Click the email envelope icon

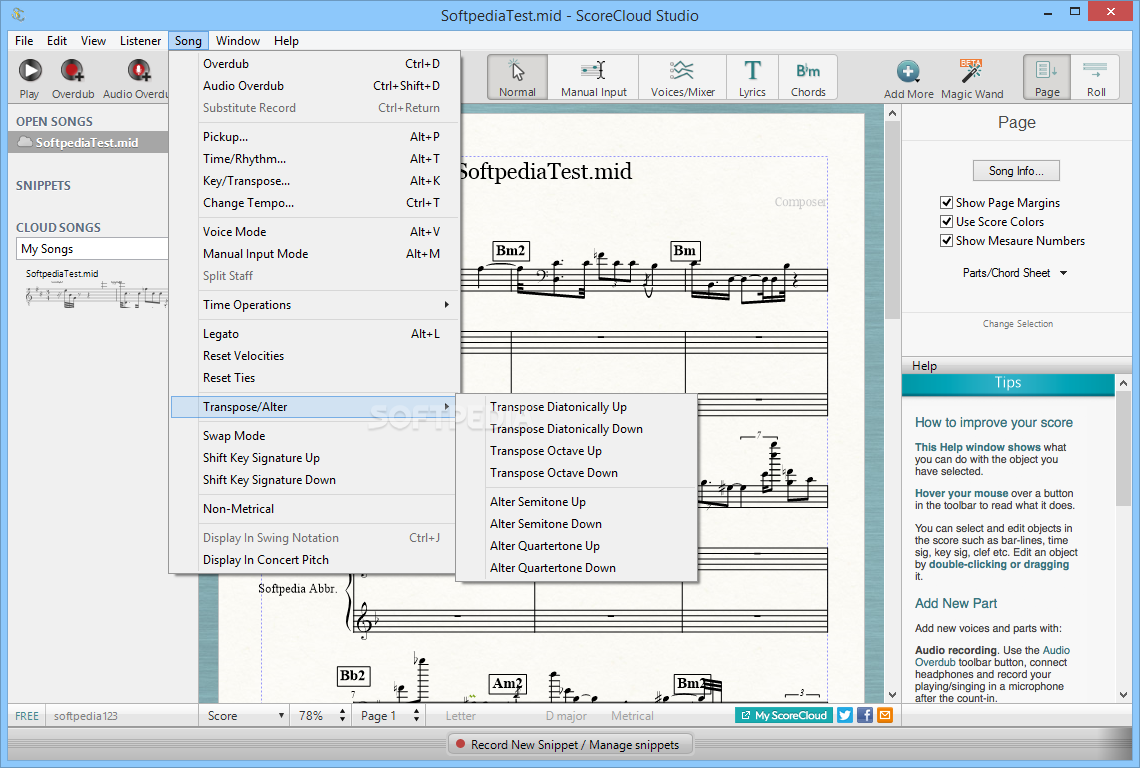[x=885, y=715]
